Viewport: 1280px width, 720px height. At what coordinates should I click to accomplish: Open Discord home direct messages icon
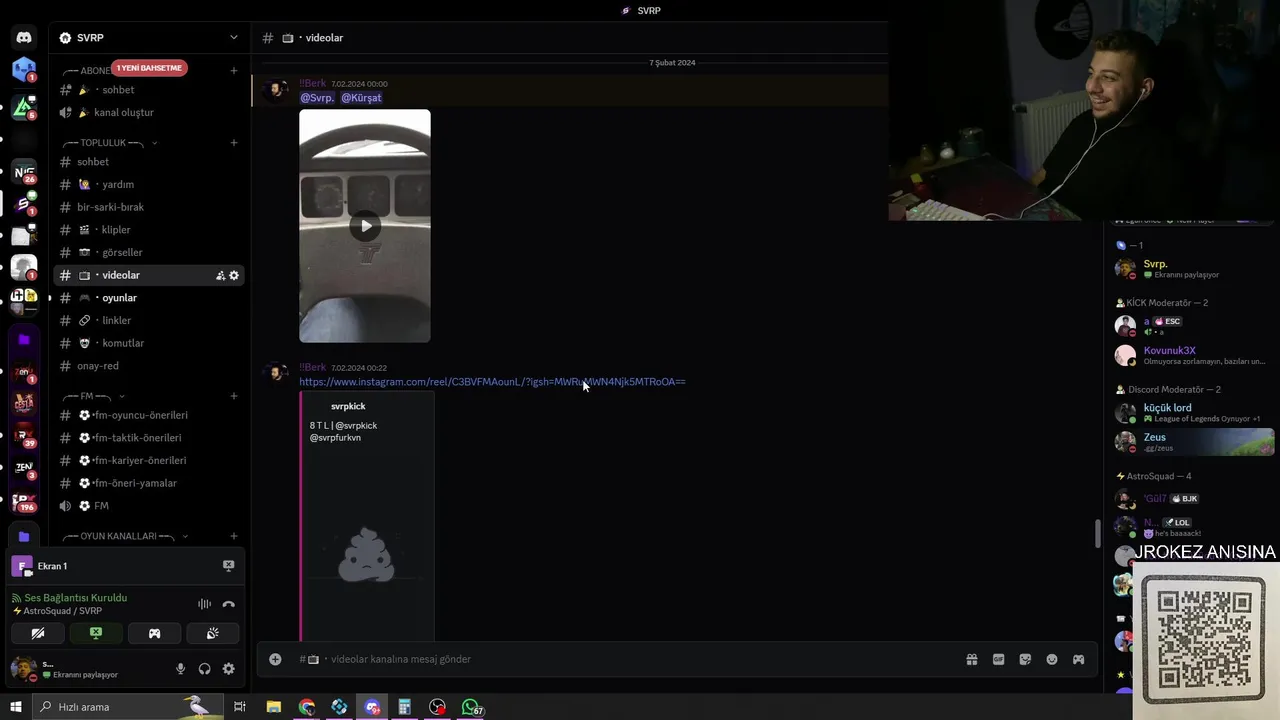tap(24, 38)
